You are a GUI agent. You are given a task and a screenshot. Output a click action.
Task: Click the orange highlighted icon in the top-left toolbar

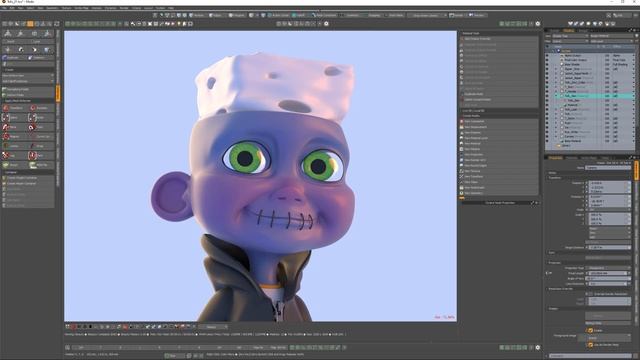click(x=30, y=24)
